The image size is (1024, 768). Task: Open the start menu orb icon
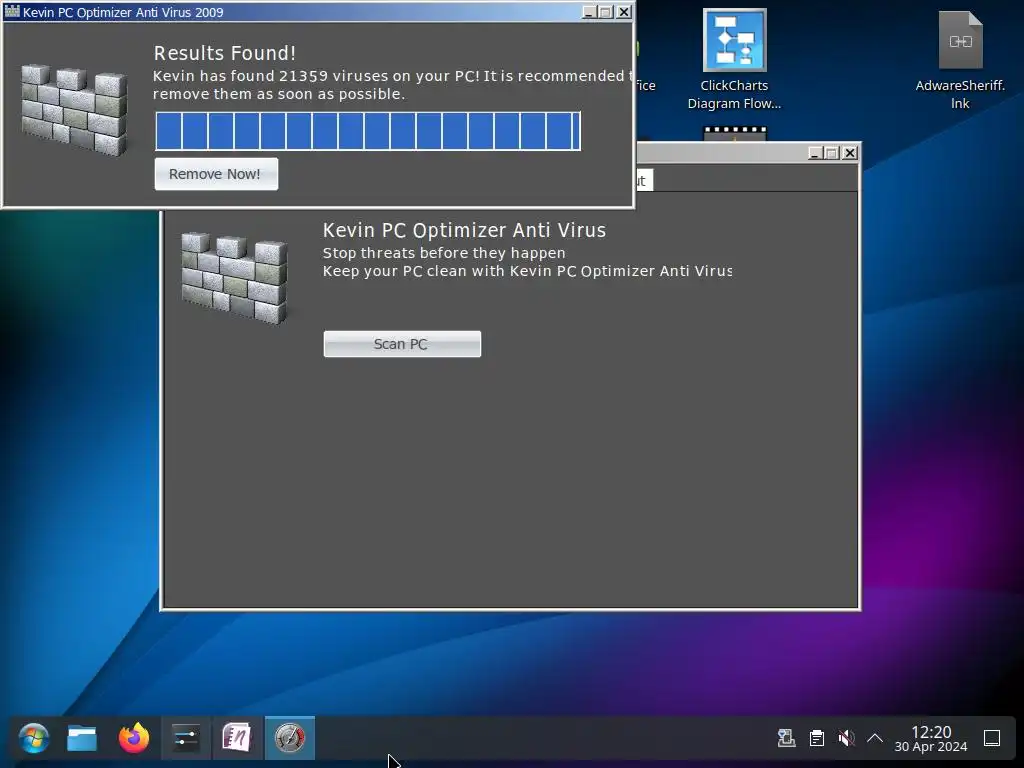tap(33, 739)
